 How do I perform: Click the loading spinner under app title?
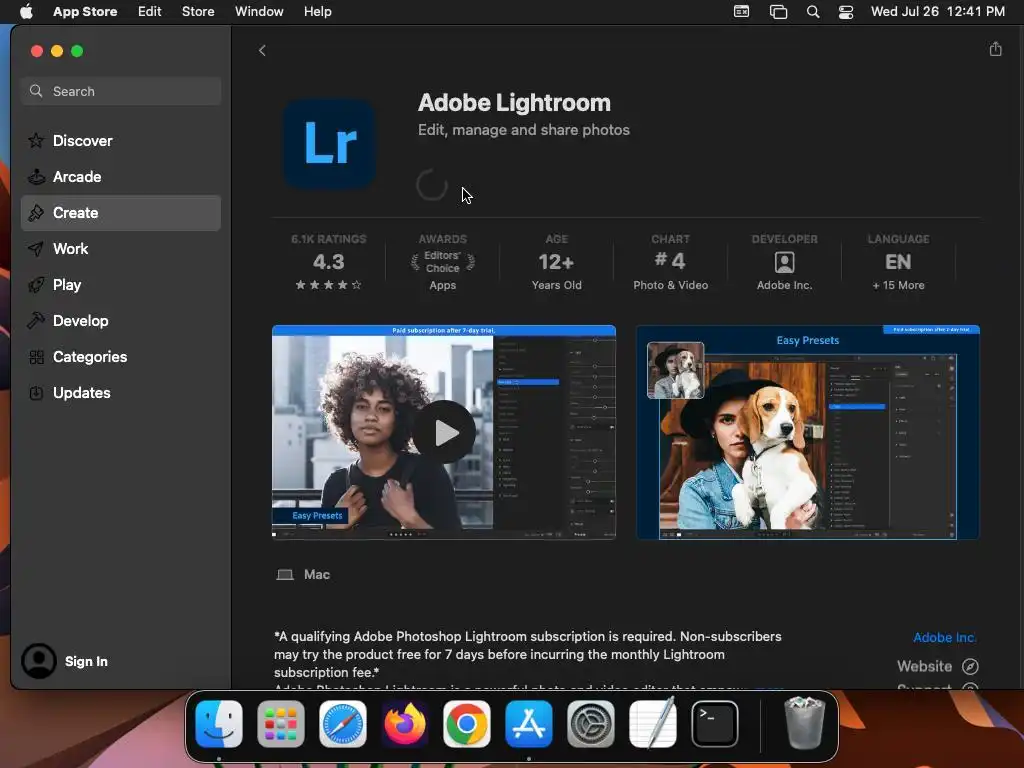point(432,185)
